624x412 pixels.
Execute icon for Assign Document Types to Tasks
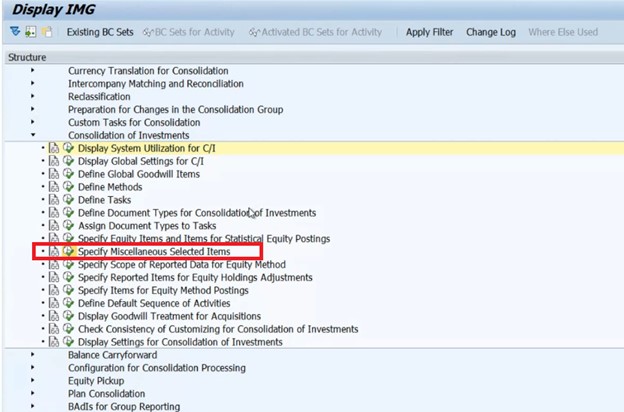pos(68,226)
